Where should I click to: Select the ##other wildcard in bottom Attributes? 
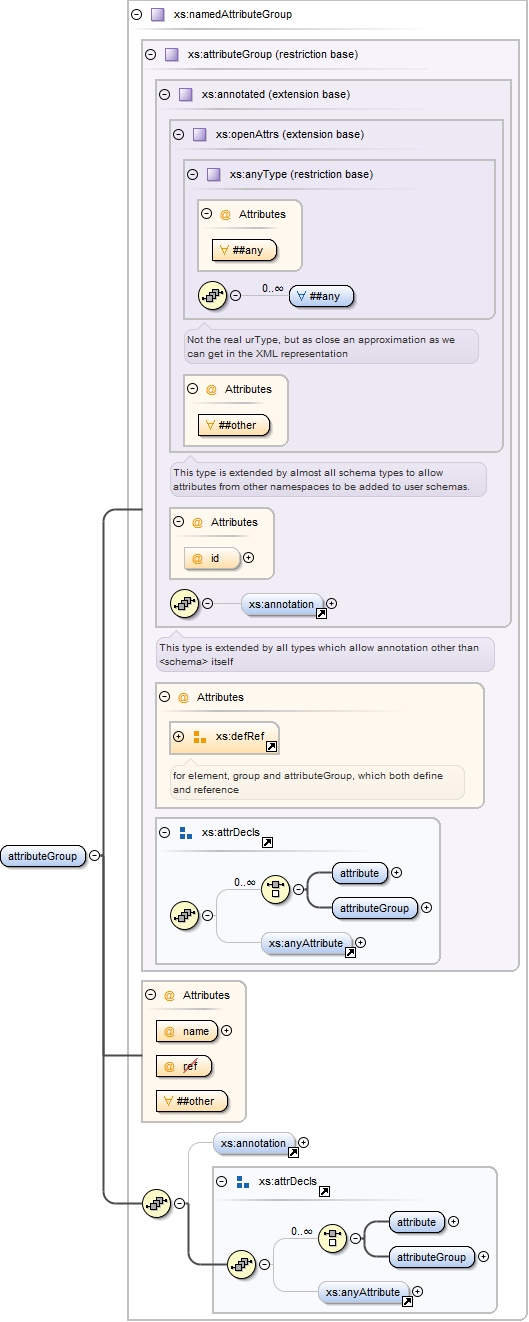click(x=192, y=1102)
